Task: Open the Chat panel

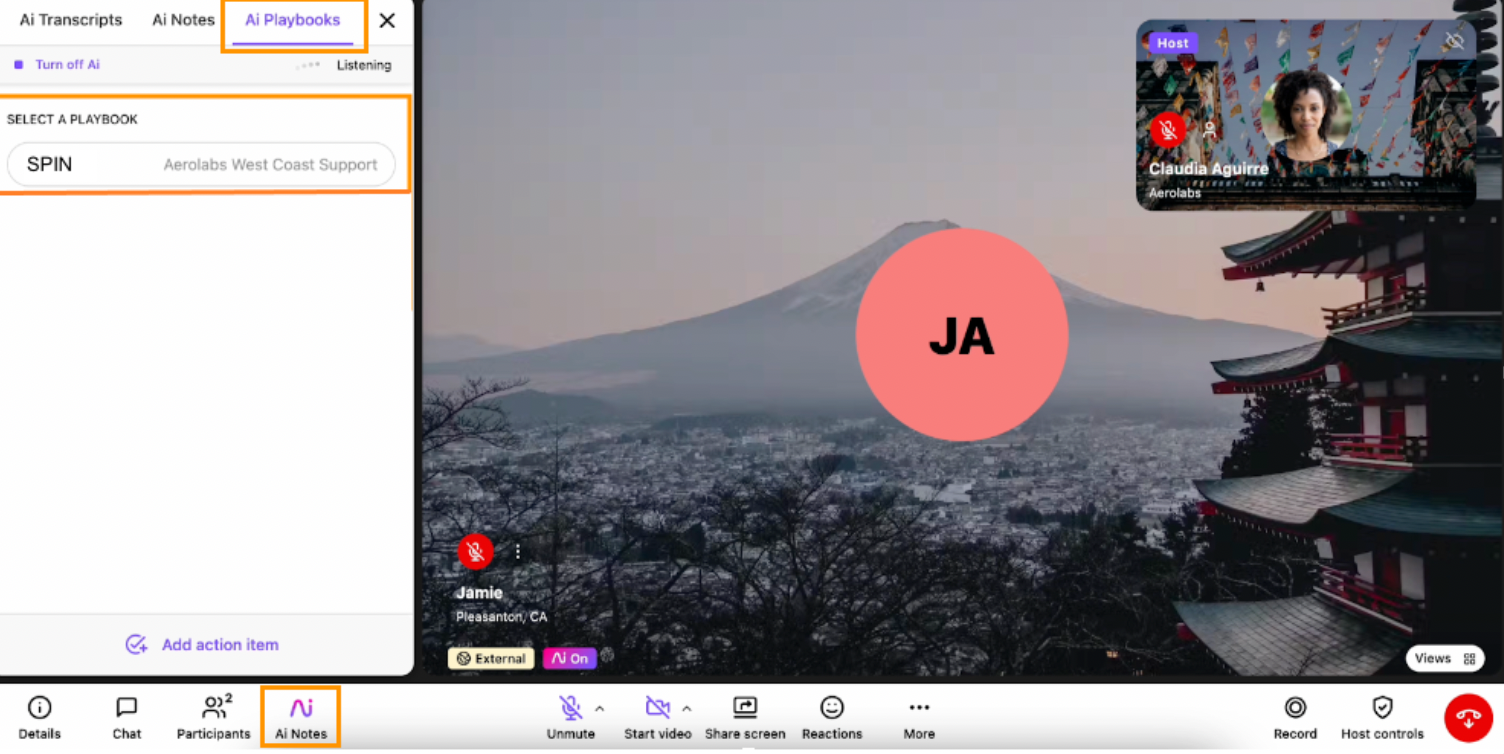Action: [x=126, y=709]
